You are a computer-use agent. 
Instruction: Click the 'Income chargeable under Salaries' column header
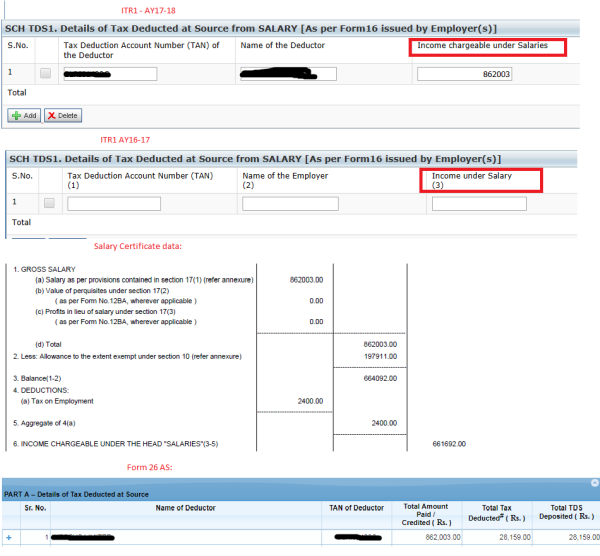pyautogui.click(x=487, y=46)
